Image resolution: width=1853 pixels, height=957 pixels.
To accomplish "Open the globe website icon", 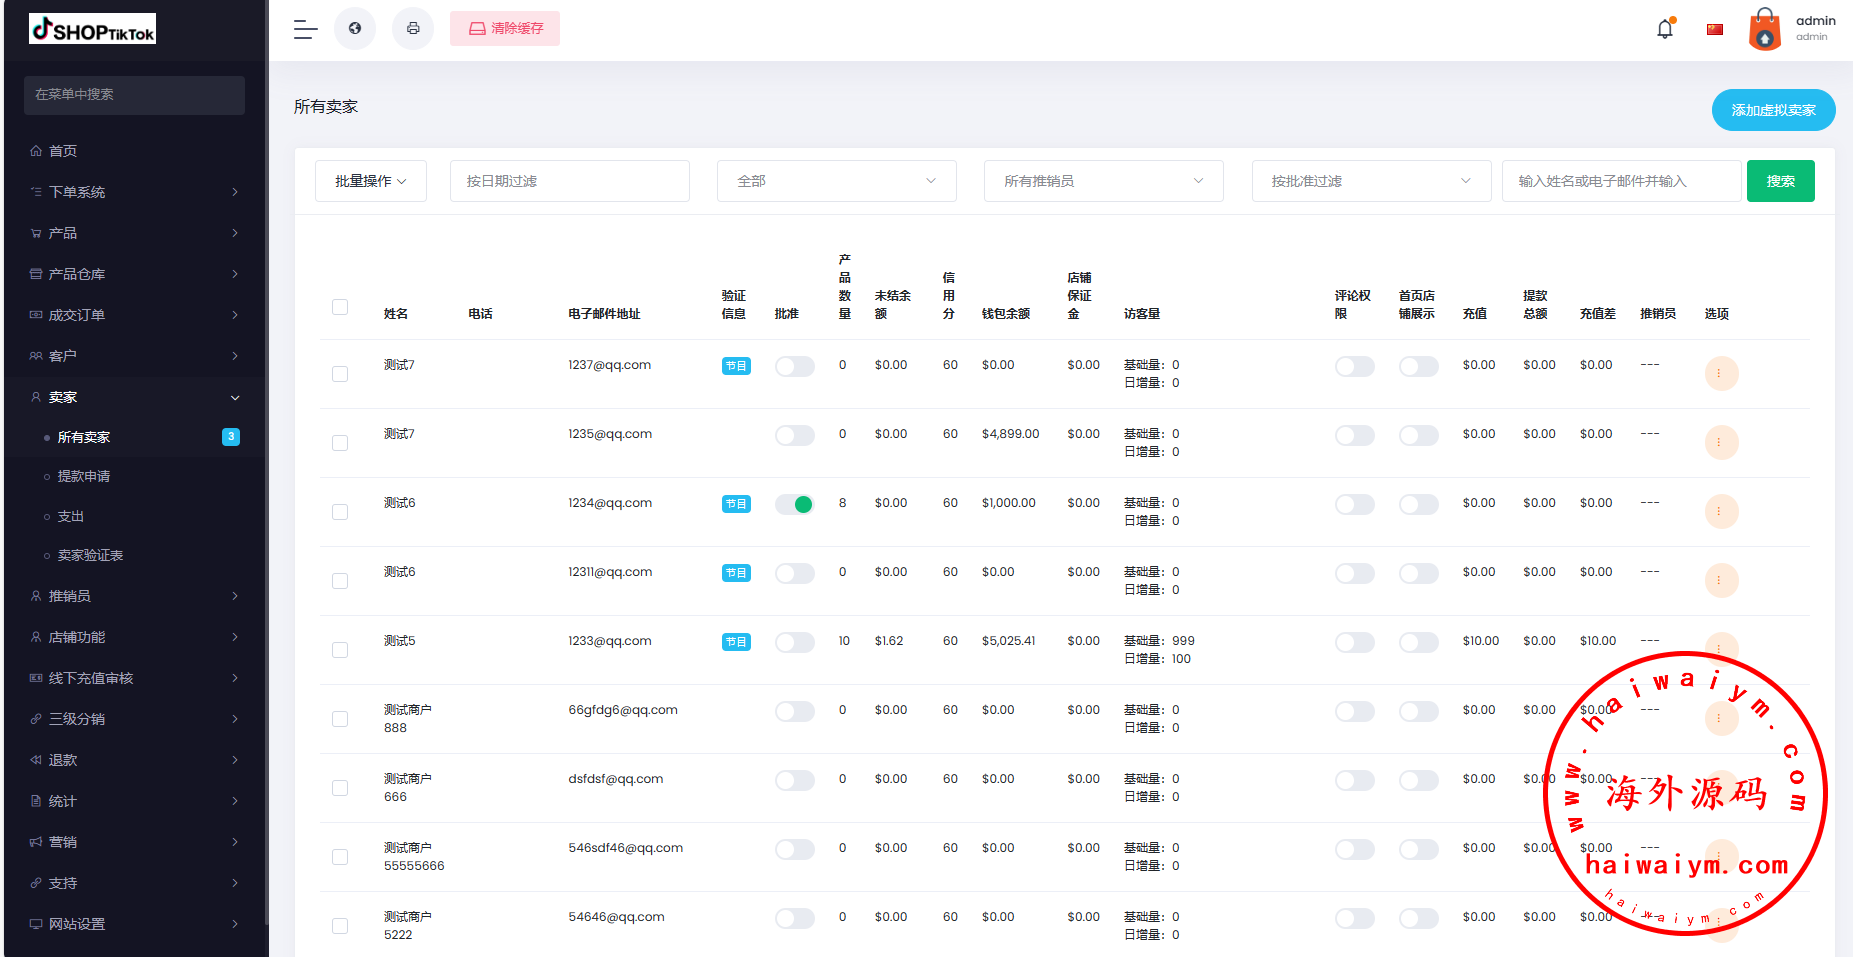I will (355, 29).
